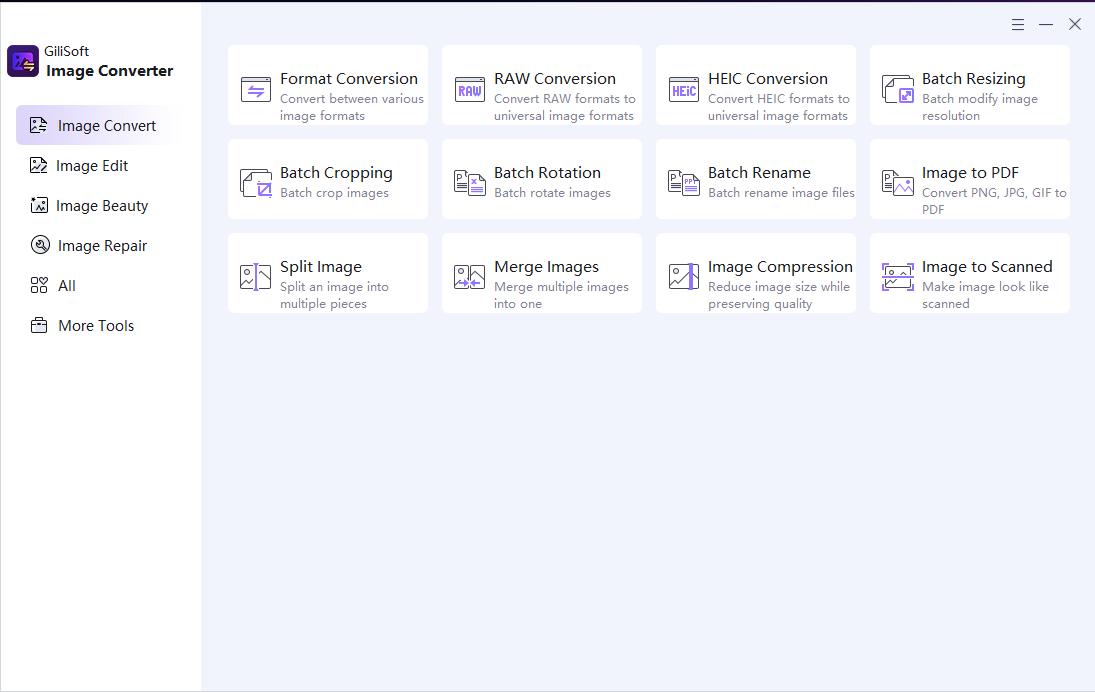This screenshot has width=1095, height=692.
Task: Click the RAW Conversion icon
Action: (469, 90)
